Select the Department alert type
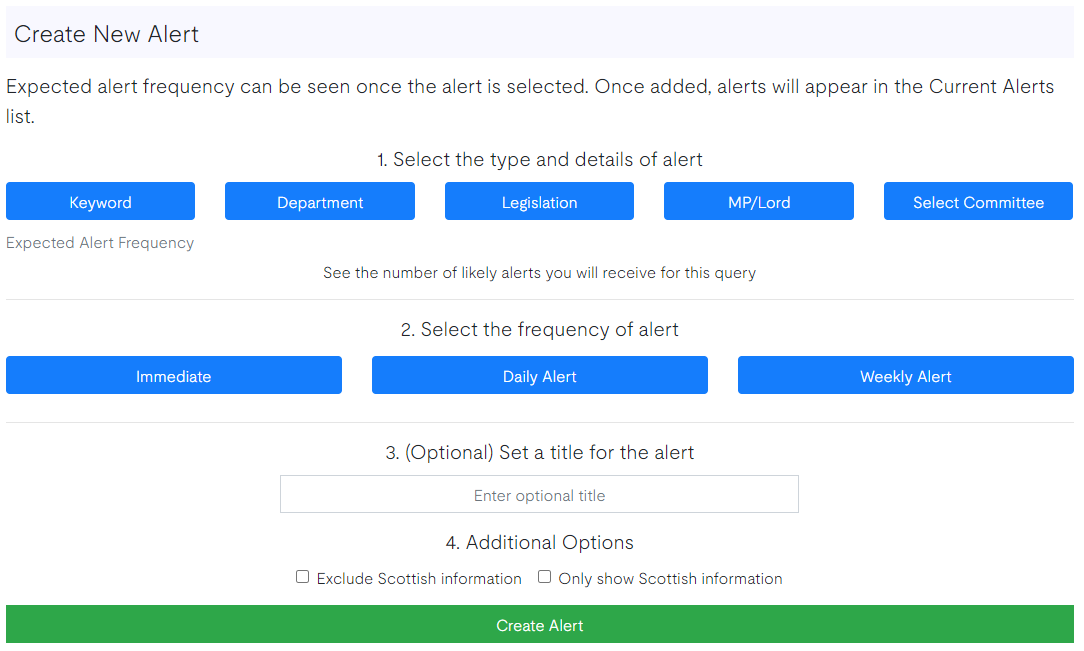1084x651 pixels. coord(320,202)
